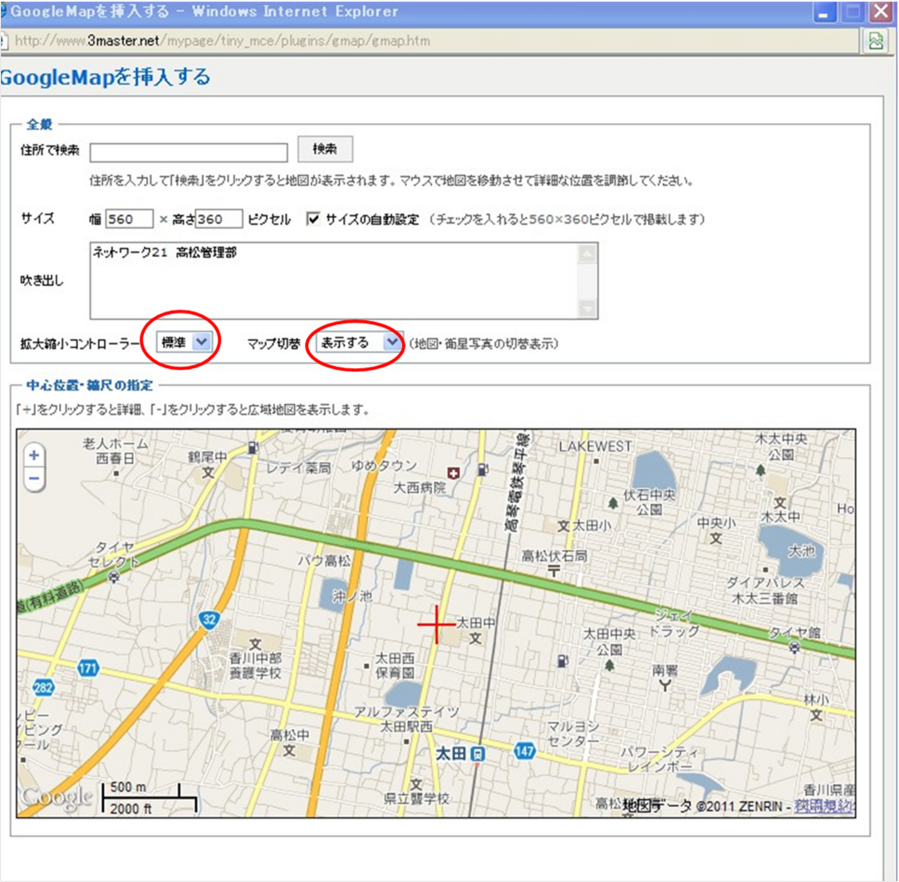Click the 南署 police station symbol

tap(665, 685)
